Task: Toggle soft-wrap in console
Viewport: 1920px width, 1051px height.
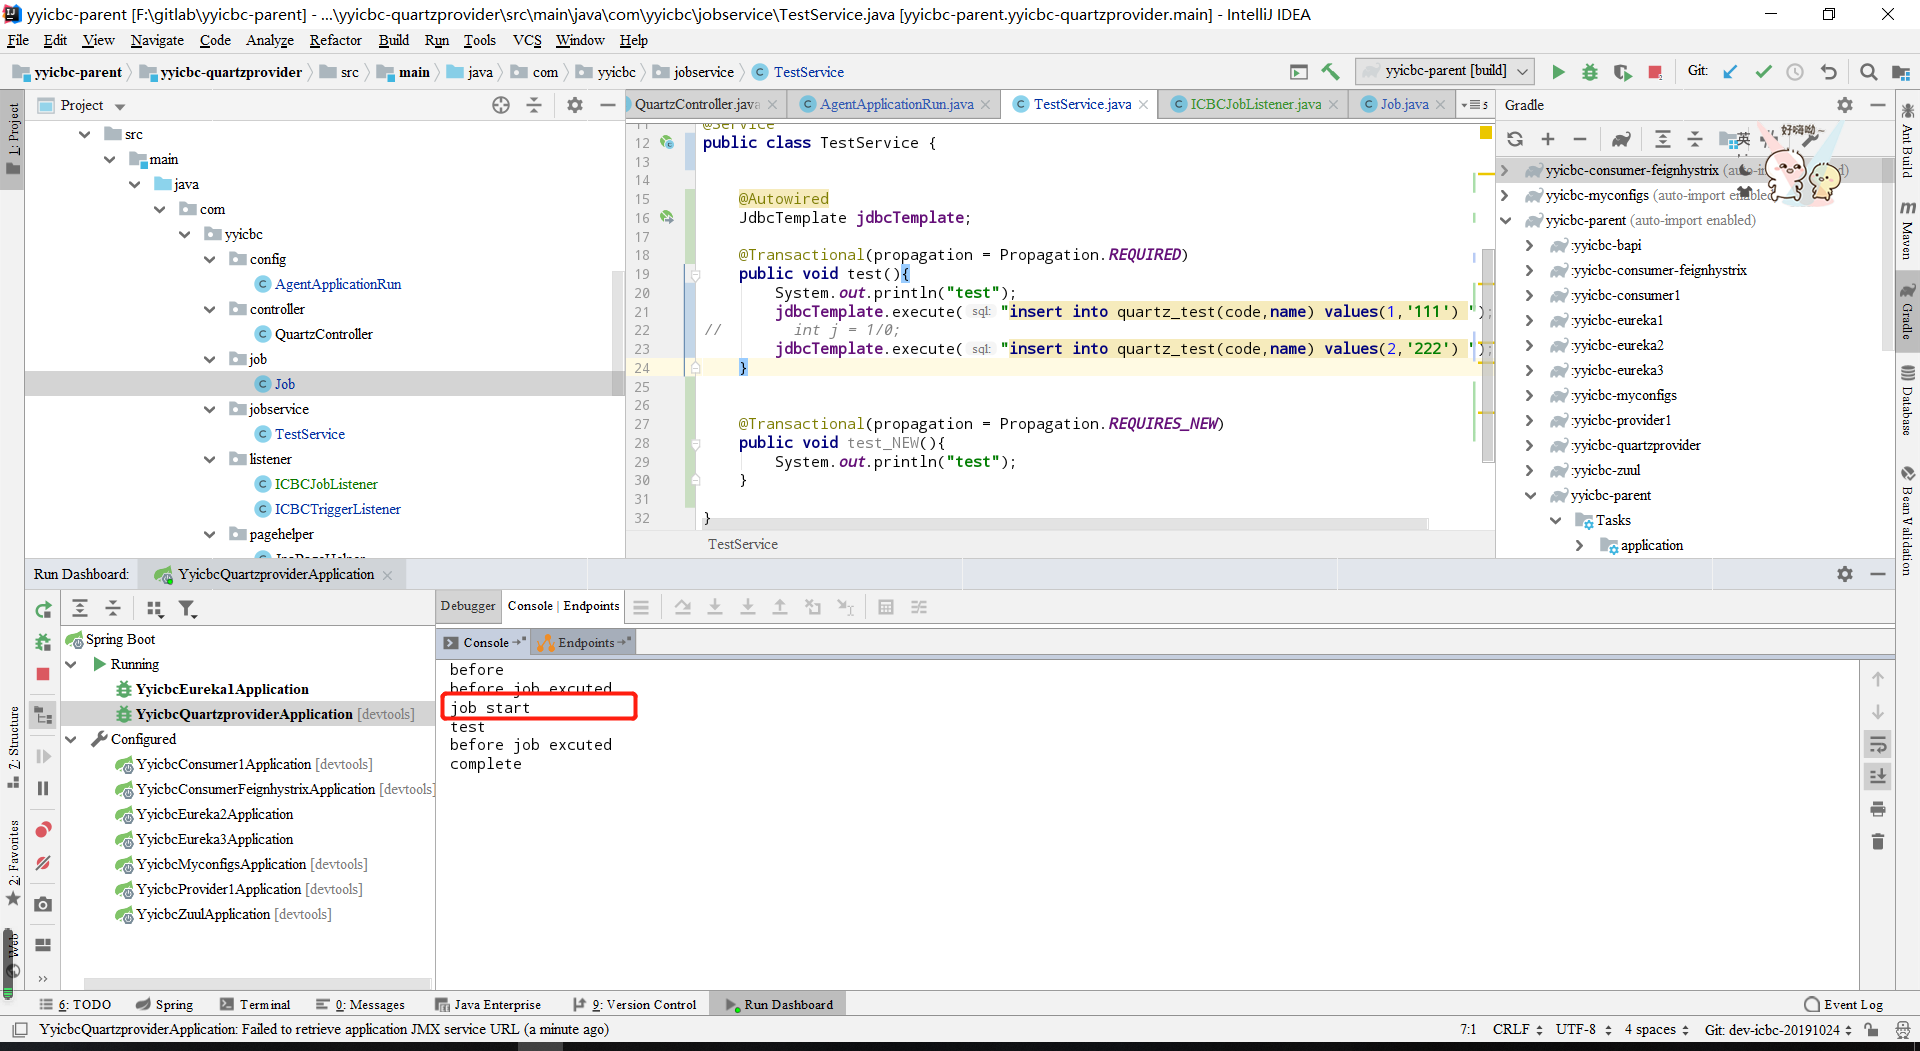Action: point(1878,744)
